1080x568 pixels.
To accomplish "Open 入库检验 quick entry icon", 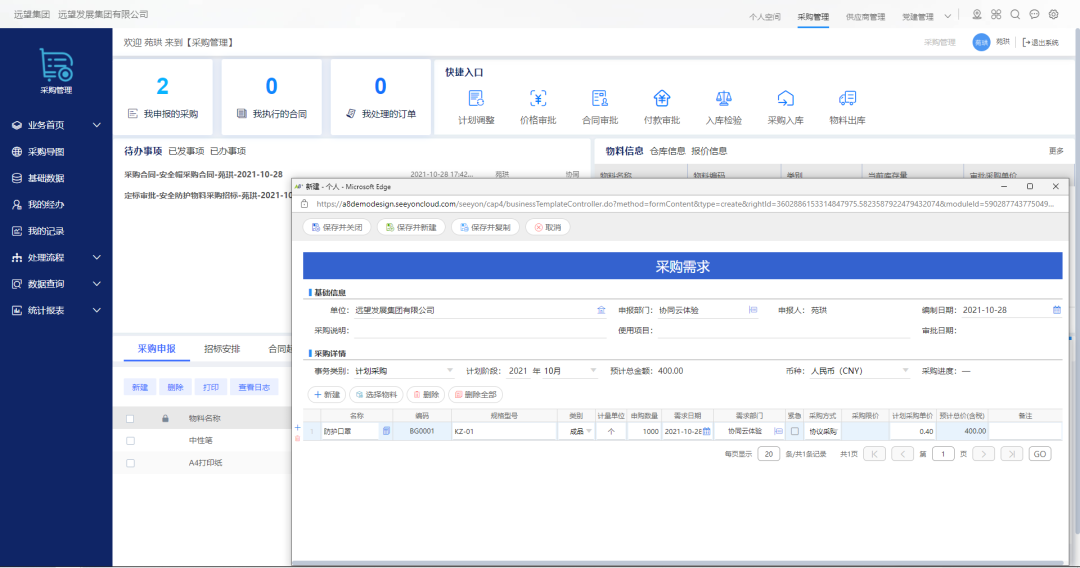I will (x=723, y=98).
